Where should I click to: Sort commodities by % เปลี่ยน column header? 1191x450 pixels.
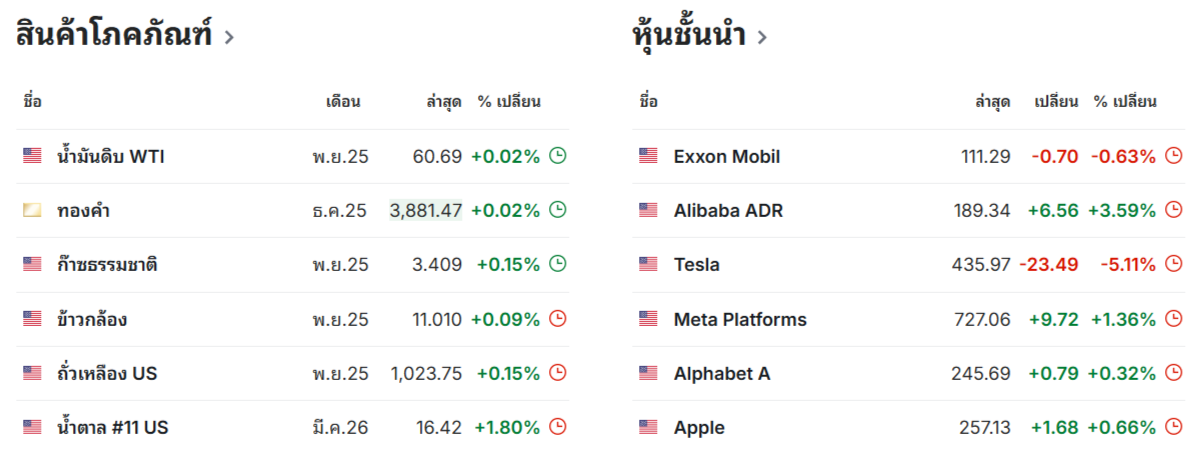pos(509,101)
